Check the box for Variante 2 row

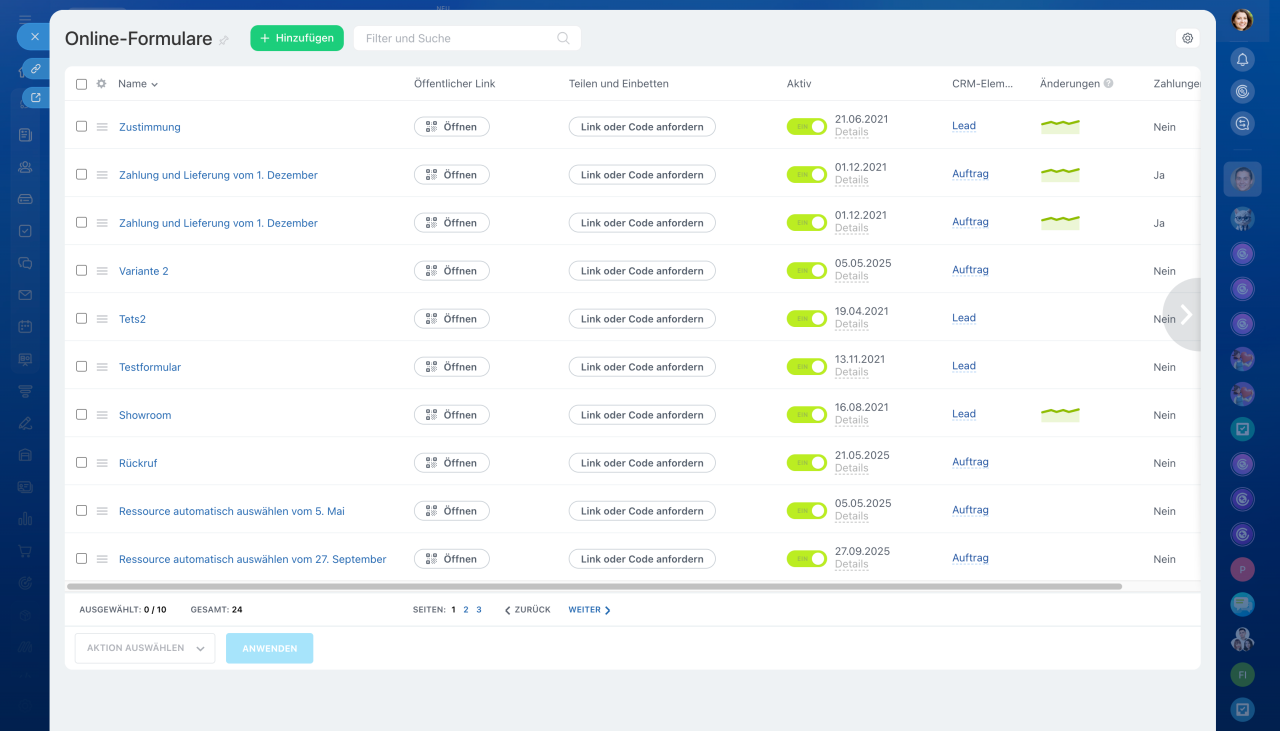click(x=81, y=270)
